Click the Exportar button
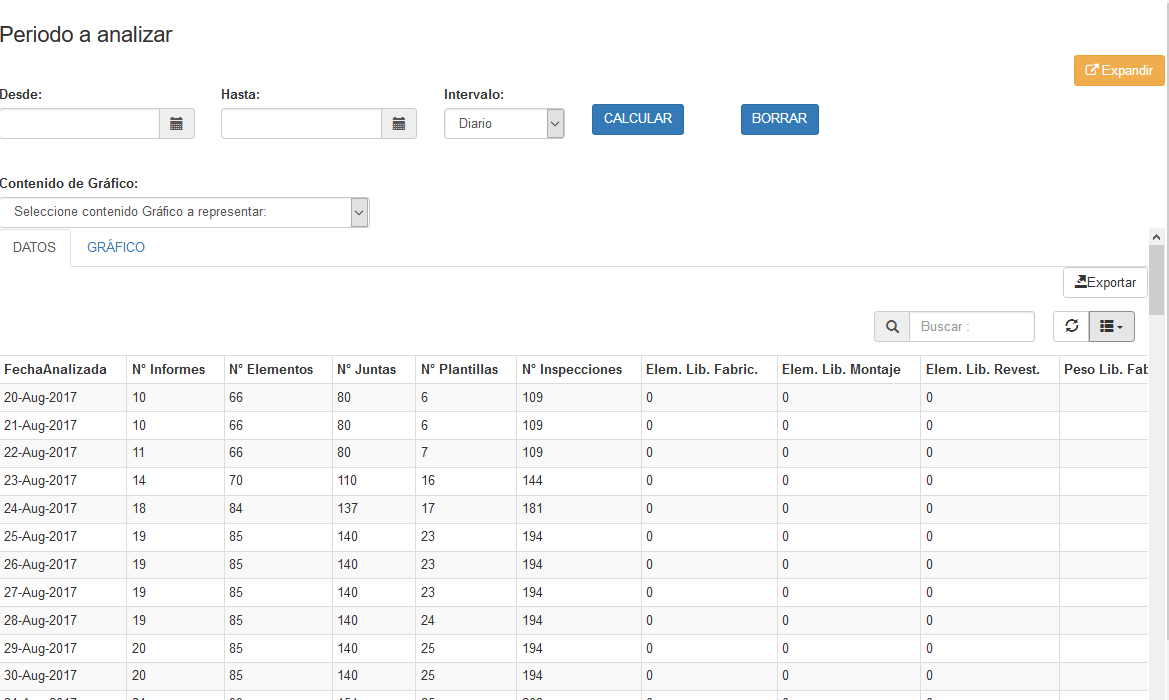 1105,283
